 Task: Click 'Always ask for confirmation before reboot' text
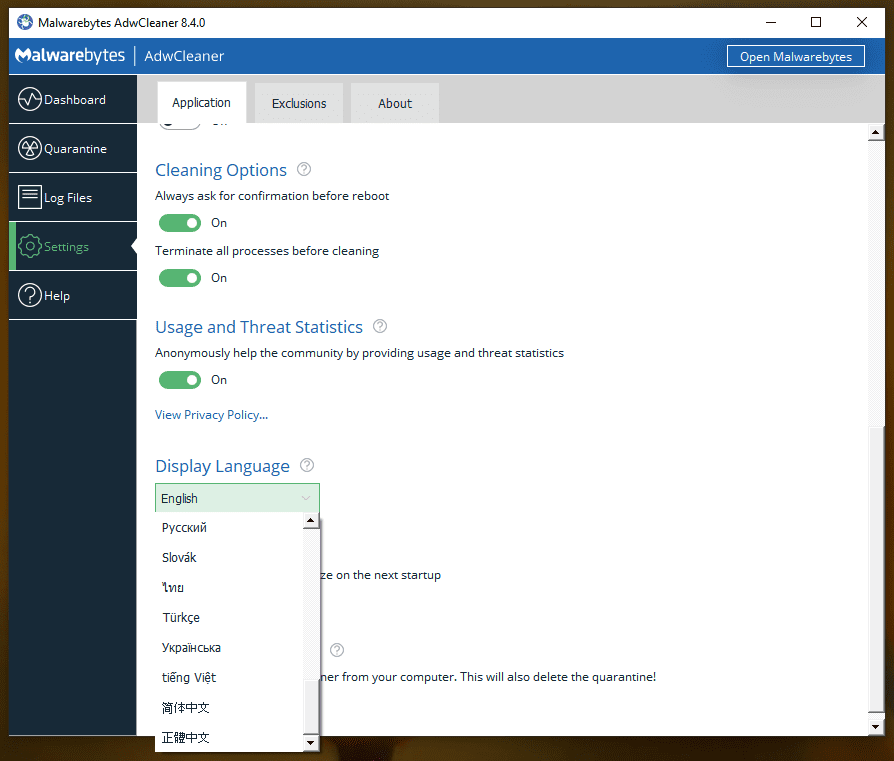coord(272,196)
